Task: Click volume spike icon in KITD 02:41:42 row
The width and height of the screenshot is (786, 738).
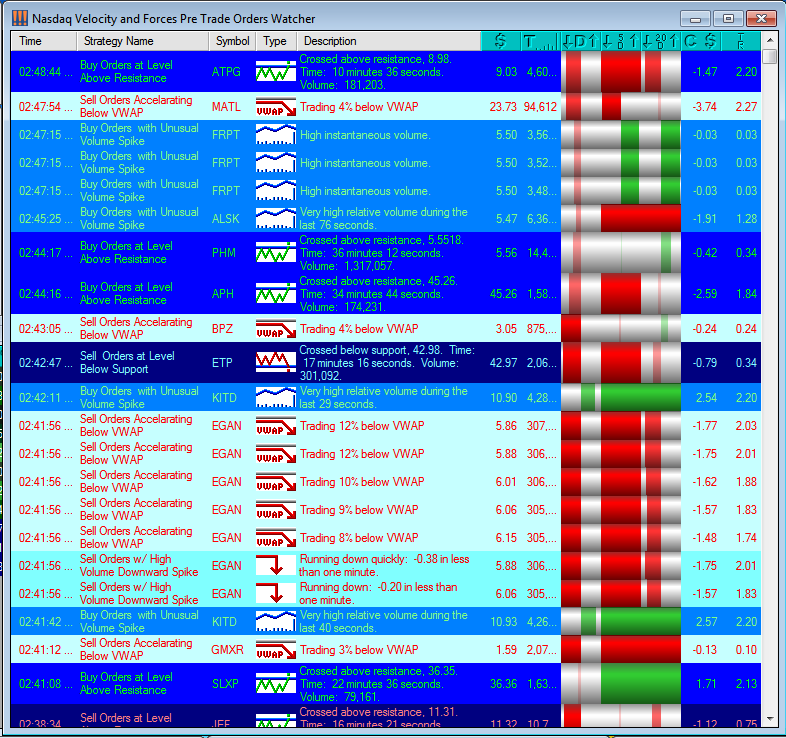Action: click(276, 622)
